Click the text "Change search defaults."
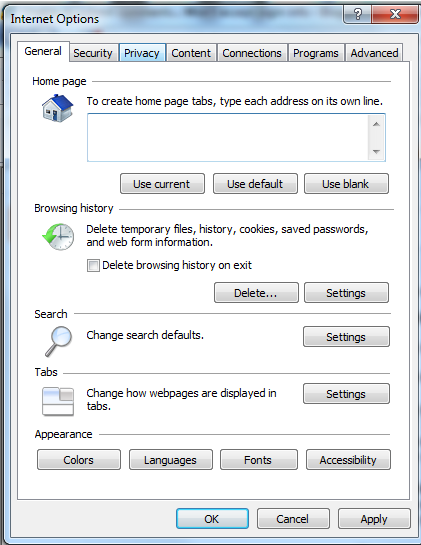The width and height of the screenshot is (421, 545). [x=145, y=335]
